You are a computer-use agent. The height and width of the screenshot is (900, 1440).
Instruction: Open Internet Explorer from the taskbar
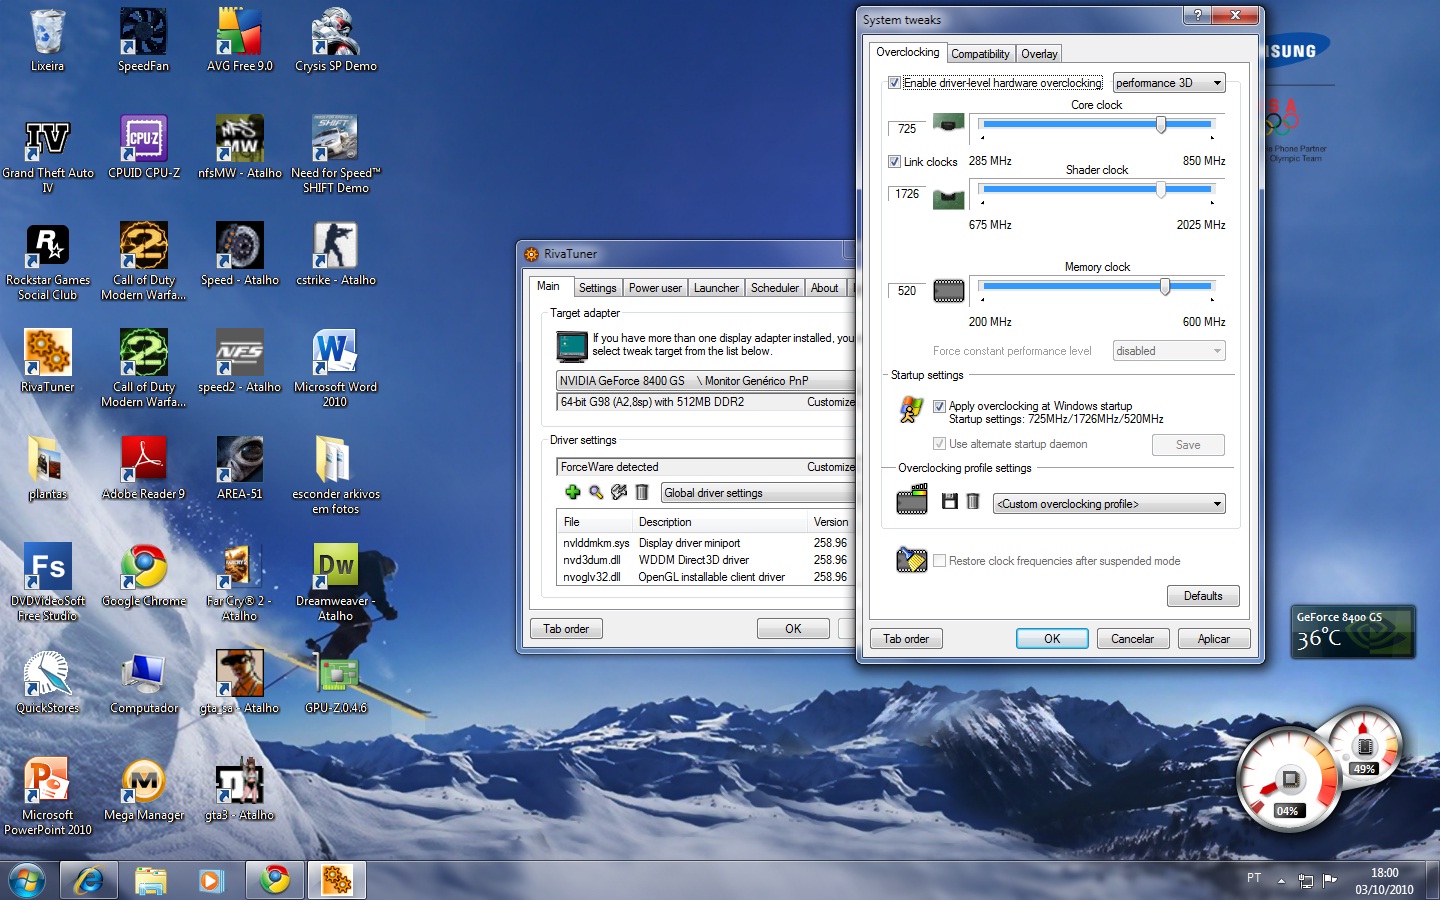point(89,880)
